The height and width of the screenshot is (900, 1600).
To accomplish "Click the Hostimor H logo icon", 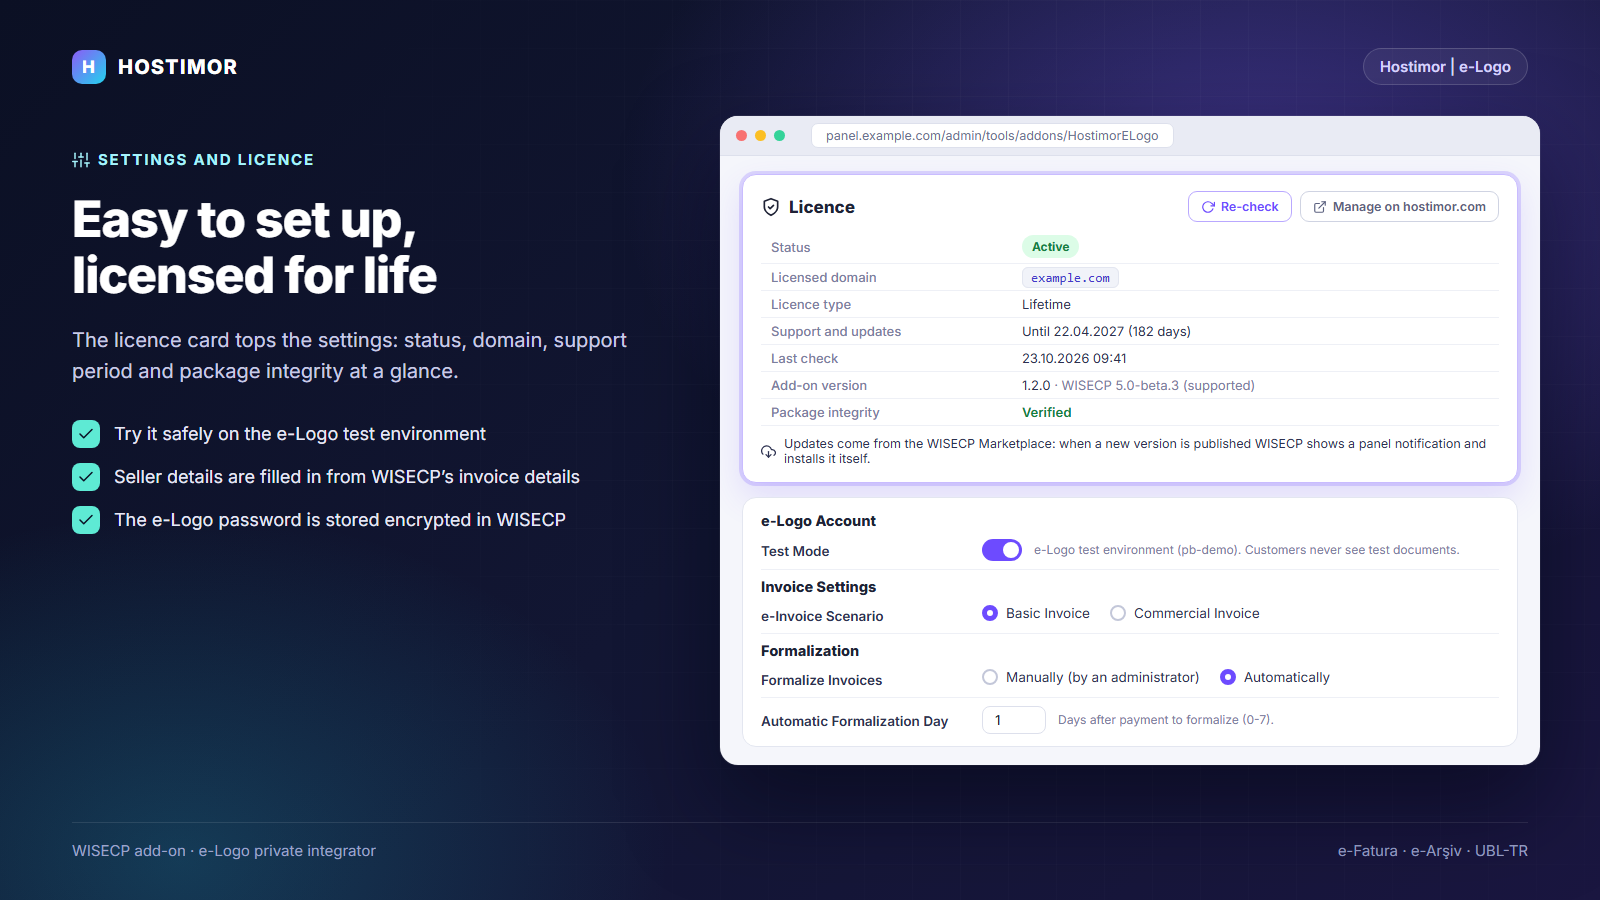I will pos(89,67).
